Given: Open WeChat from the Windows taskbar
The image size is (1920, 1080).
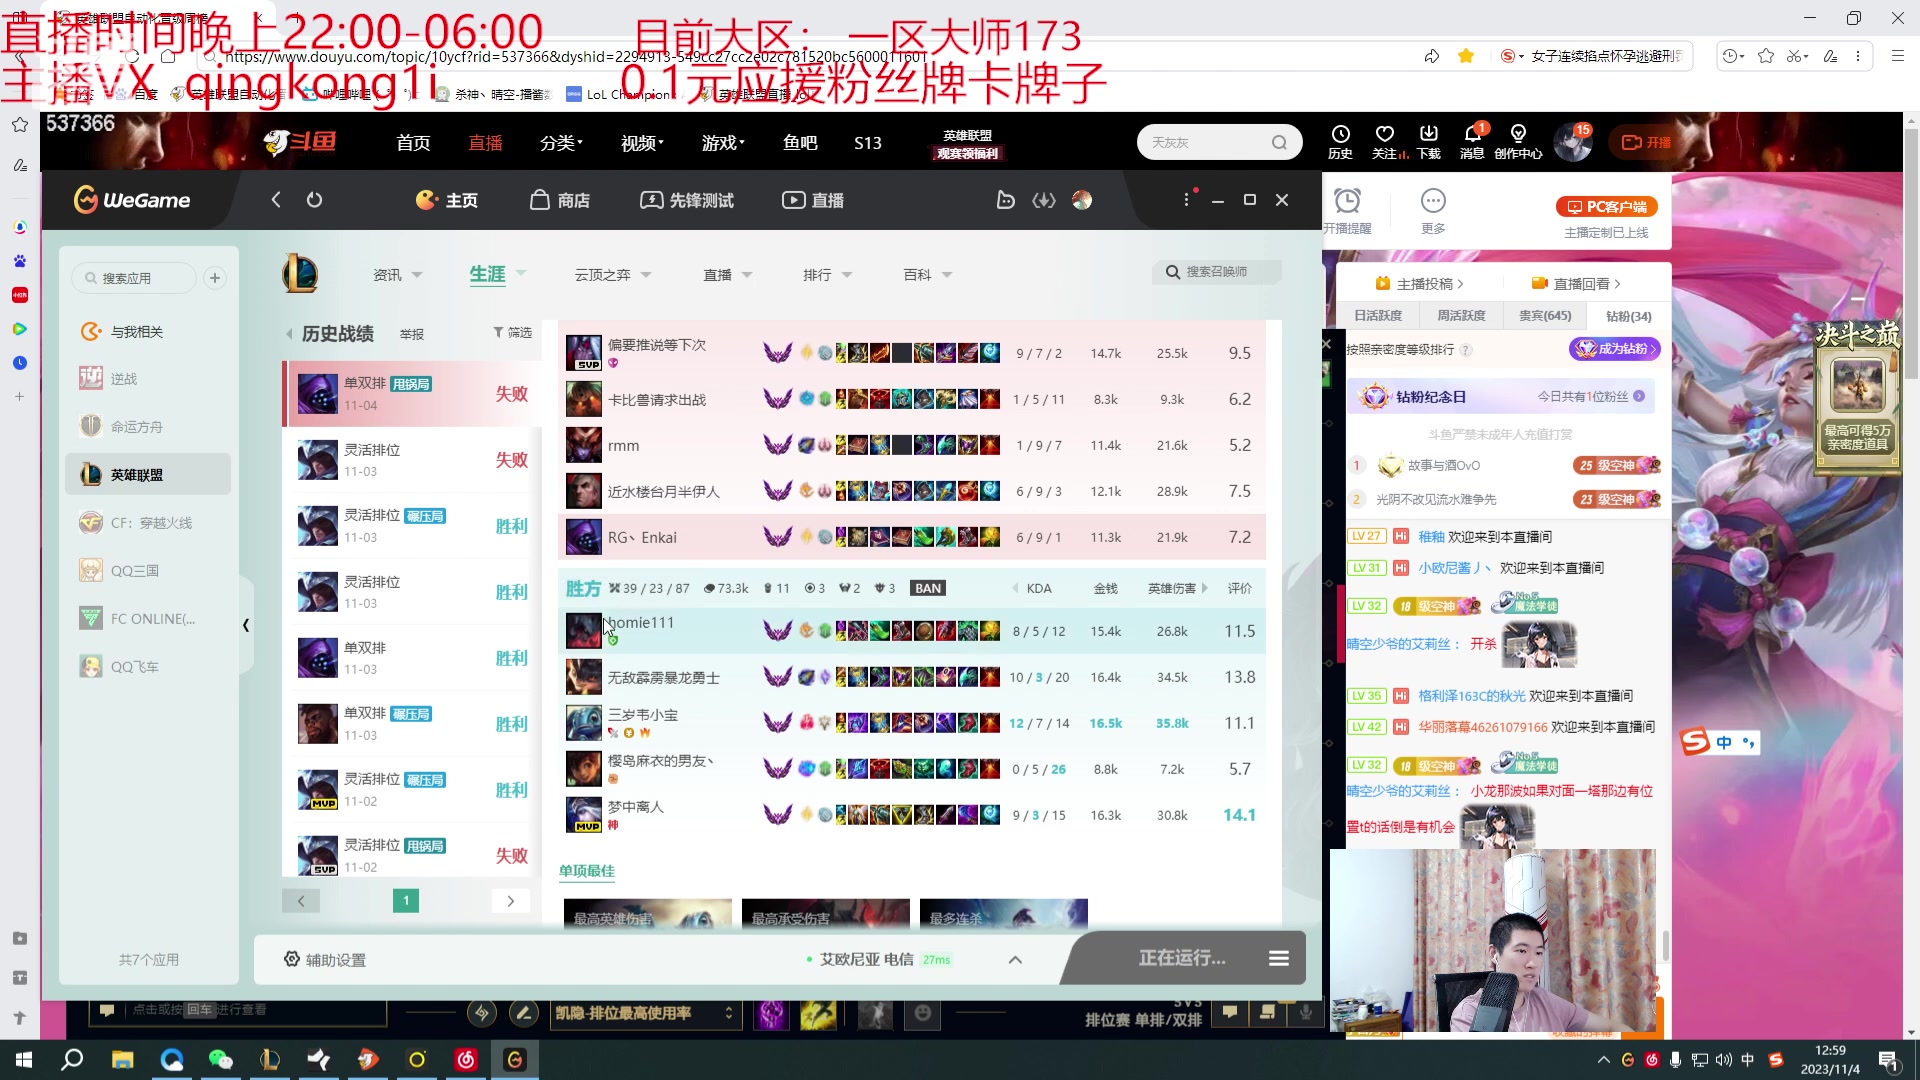Looking at the screenshot, I should pyautogui.click(x=220, y=1060).
